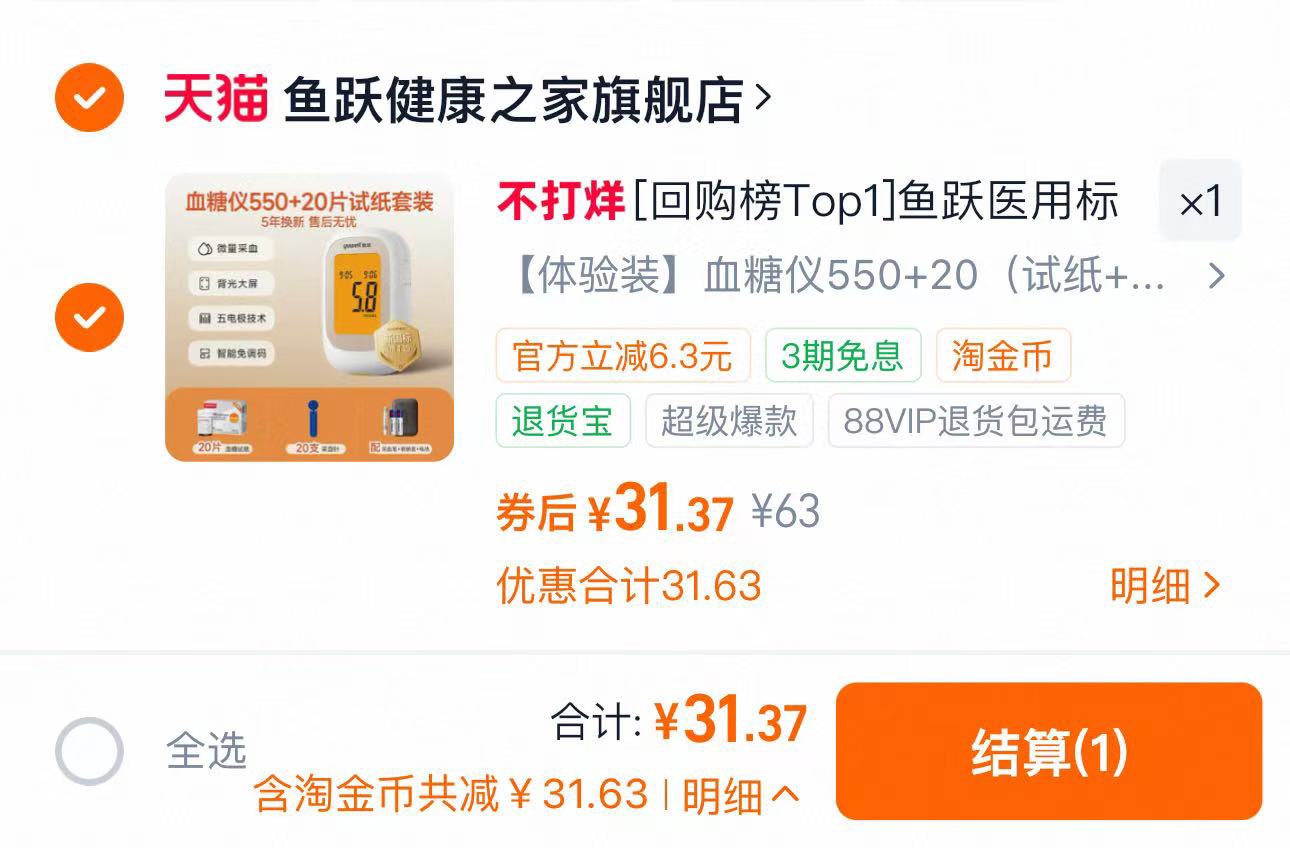This screenshot has width=1290, height=848.
Task: Tap the 退货宝 return guarantee tag
Action: tap(563, 421)
